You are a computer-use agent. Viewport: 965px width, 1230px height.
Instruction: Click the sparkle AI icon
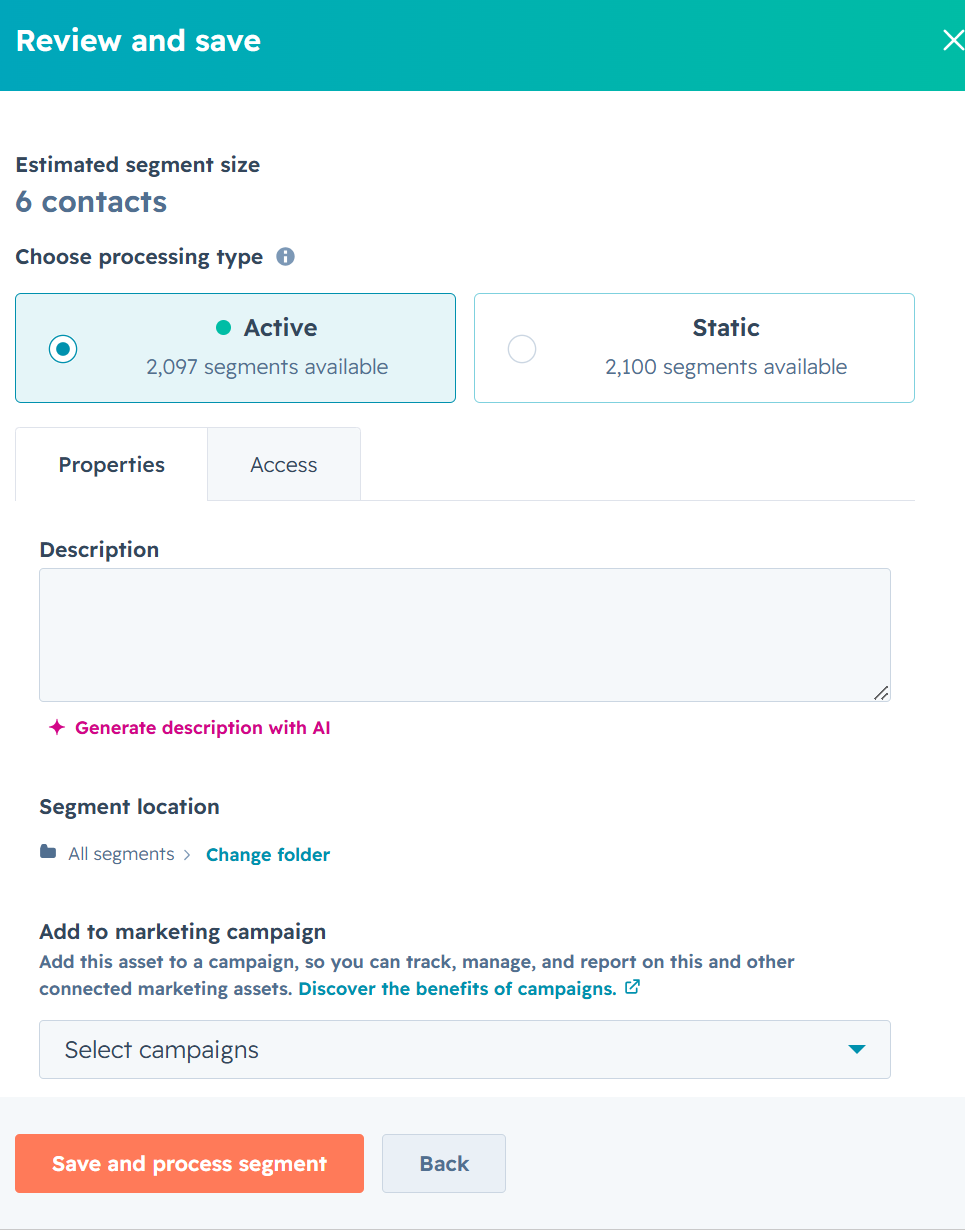(57, 728)
